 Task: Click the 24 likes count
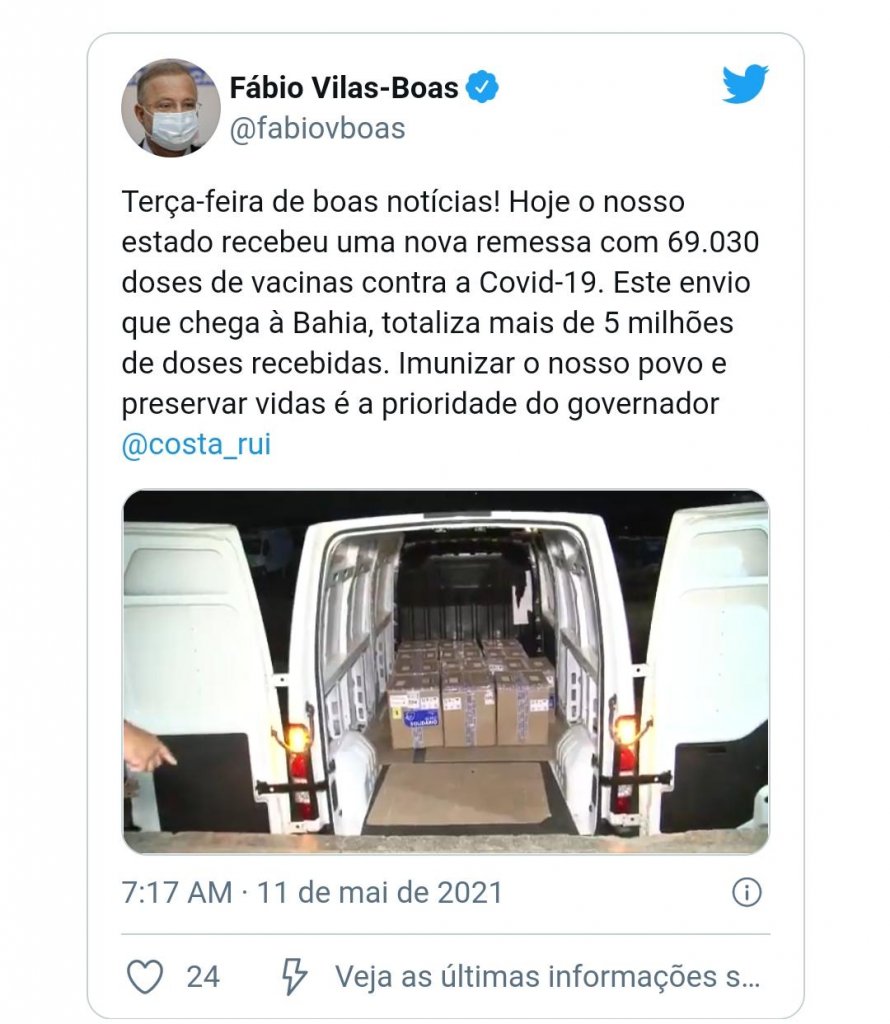click(203, 977)
